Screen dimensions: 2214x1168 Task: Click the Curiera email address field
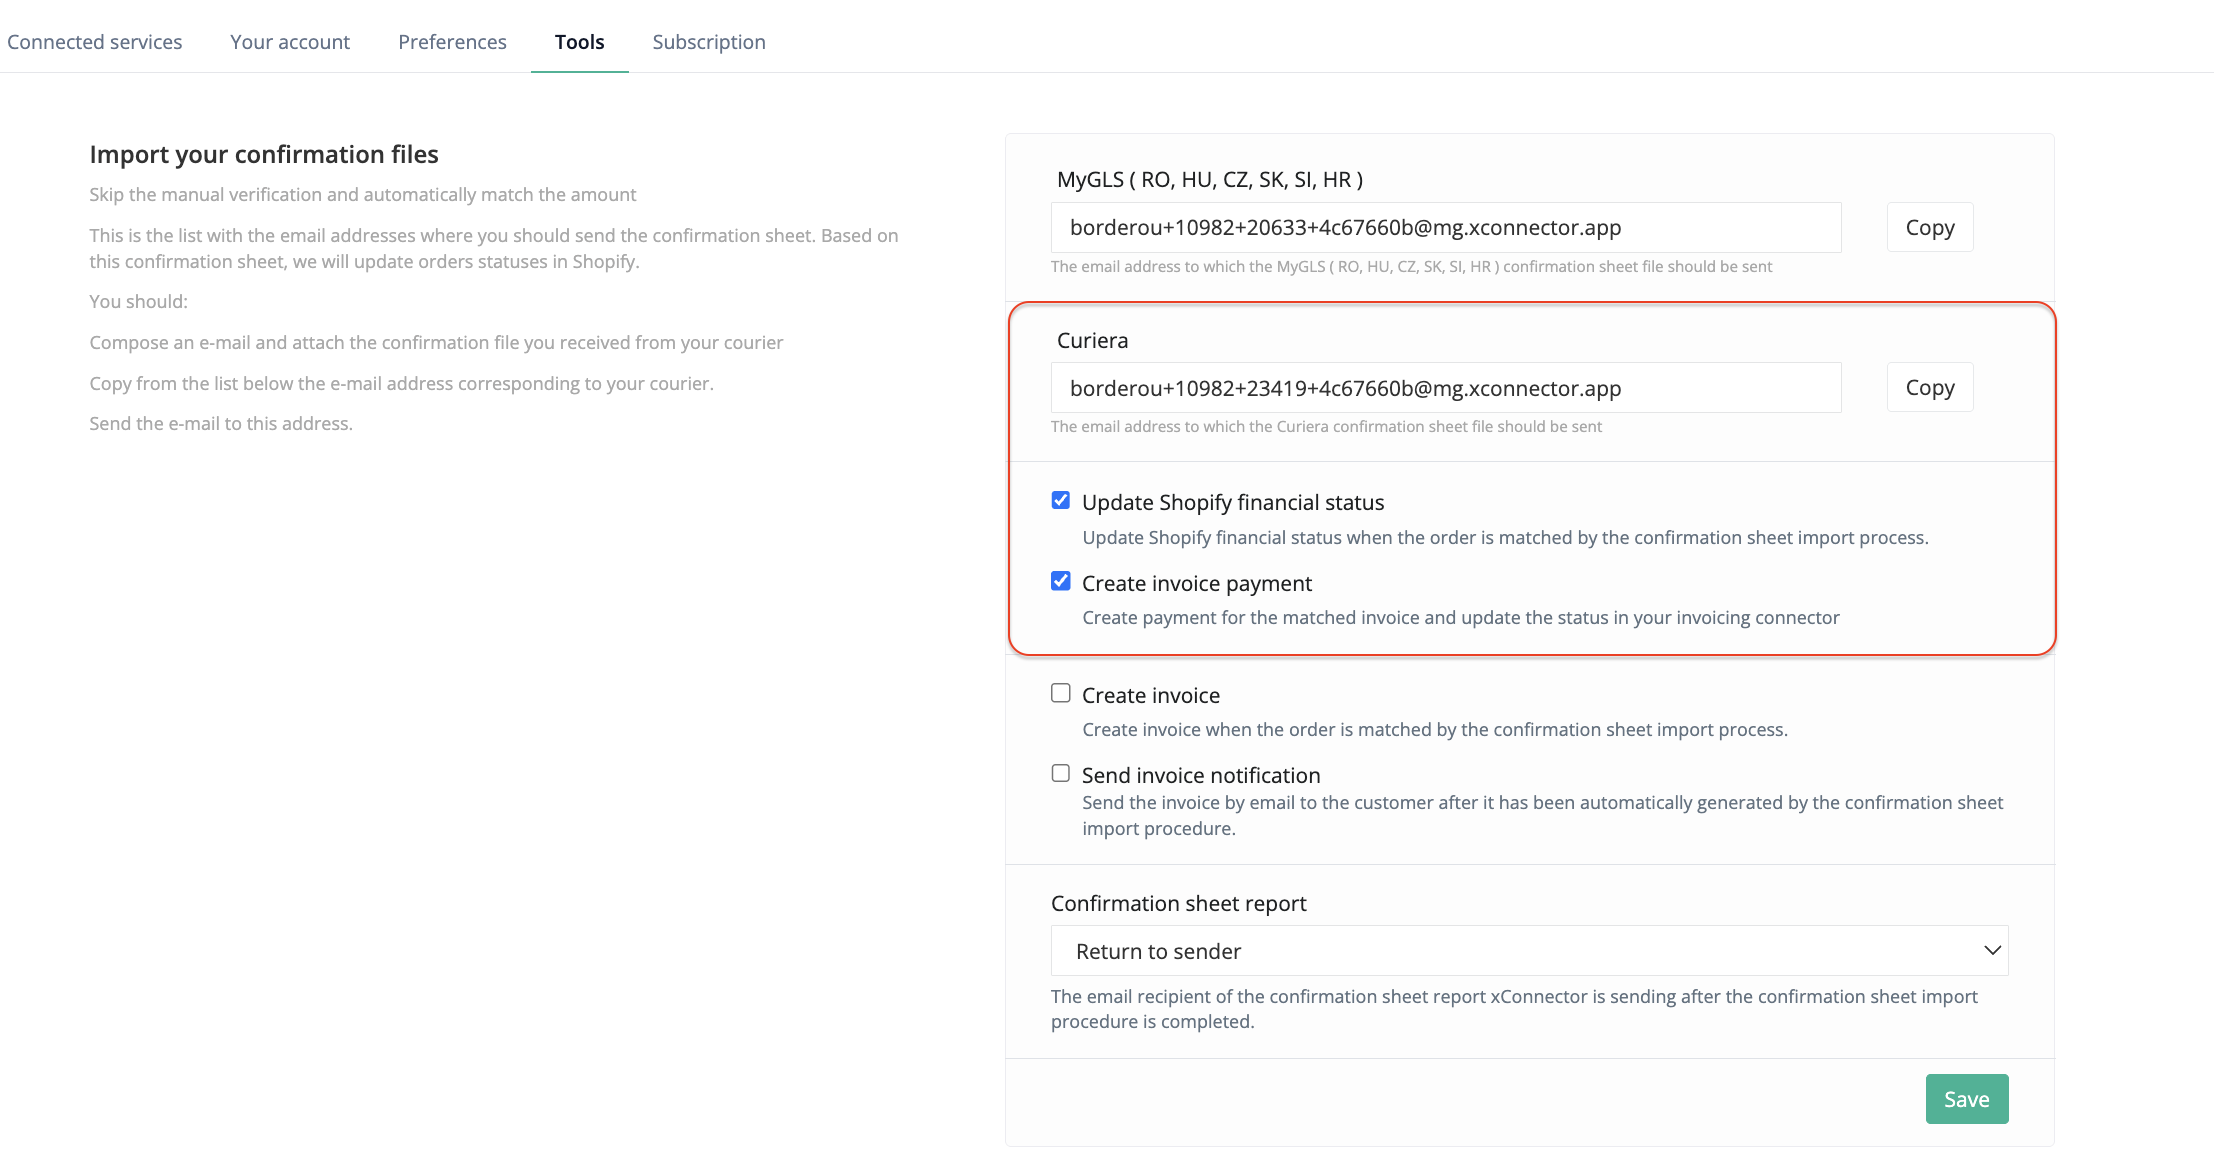pos(1445,388)
